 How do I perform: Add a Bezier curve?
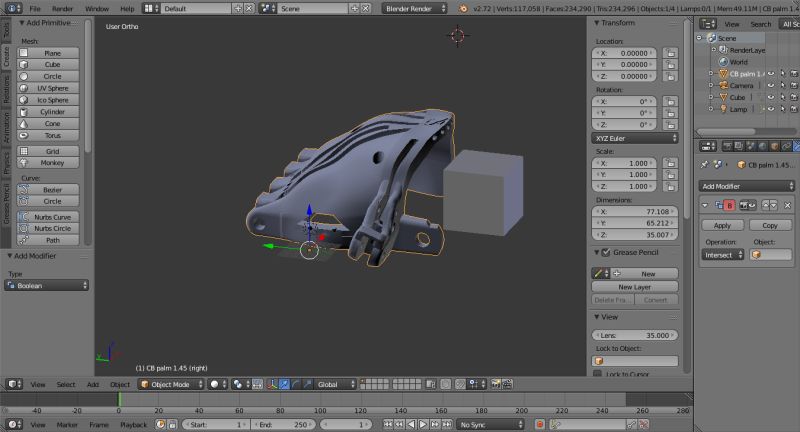pos(48,190)
